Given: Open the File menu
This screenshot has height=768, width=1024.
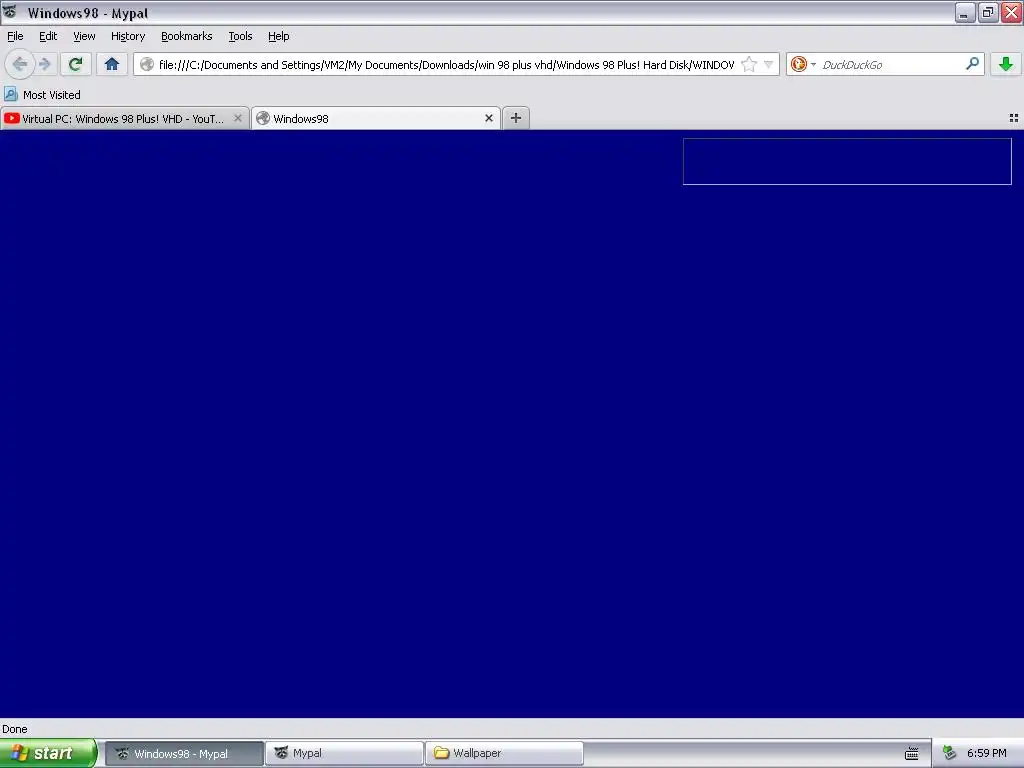Looking at the screenshot, I should tap(15, 36).
